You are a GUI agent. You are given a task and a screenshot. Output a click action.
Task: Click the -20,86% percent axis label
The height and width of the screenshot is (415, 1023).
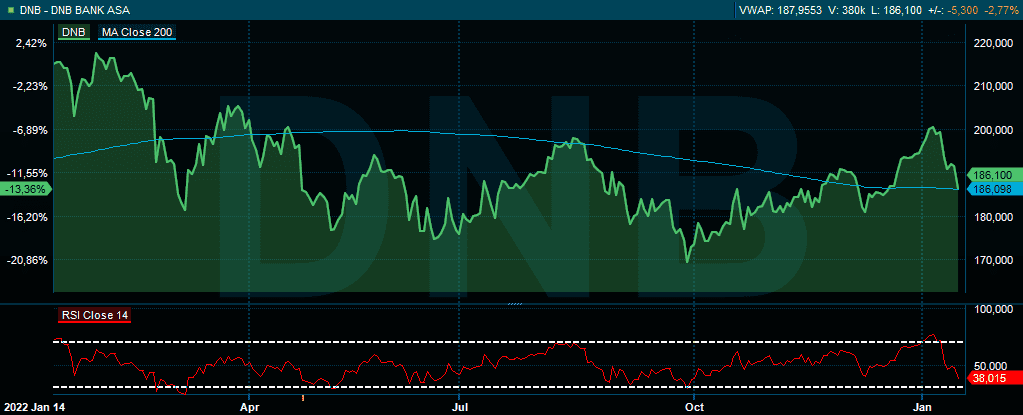(x=27, y=260)
